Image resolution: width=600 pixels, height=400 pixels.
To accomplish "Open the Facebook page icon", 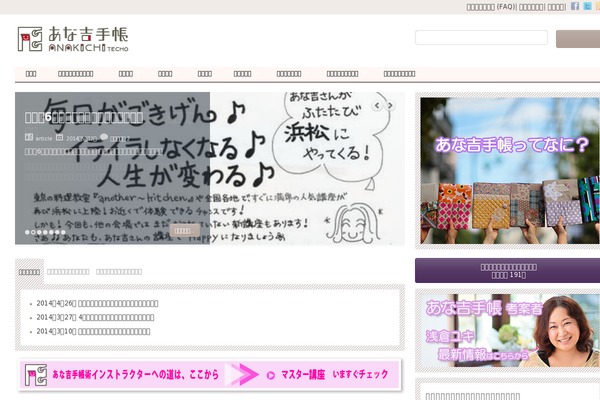I will 575,6.
